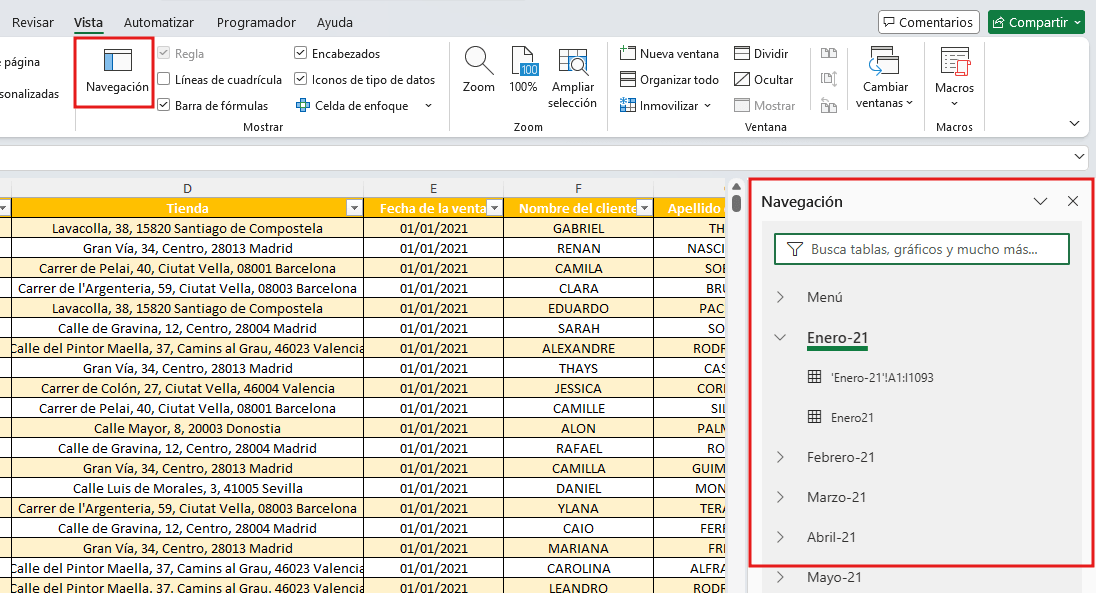Open Cambiar ventanas menu

[884, 78]
